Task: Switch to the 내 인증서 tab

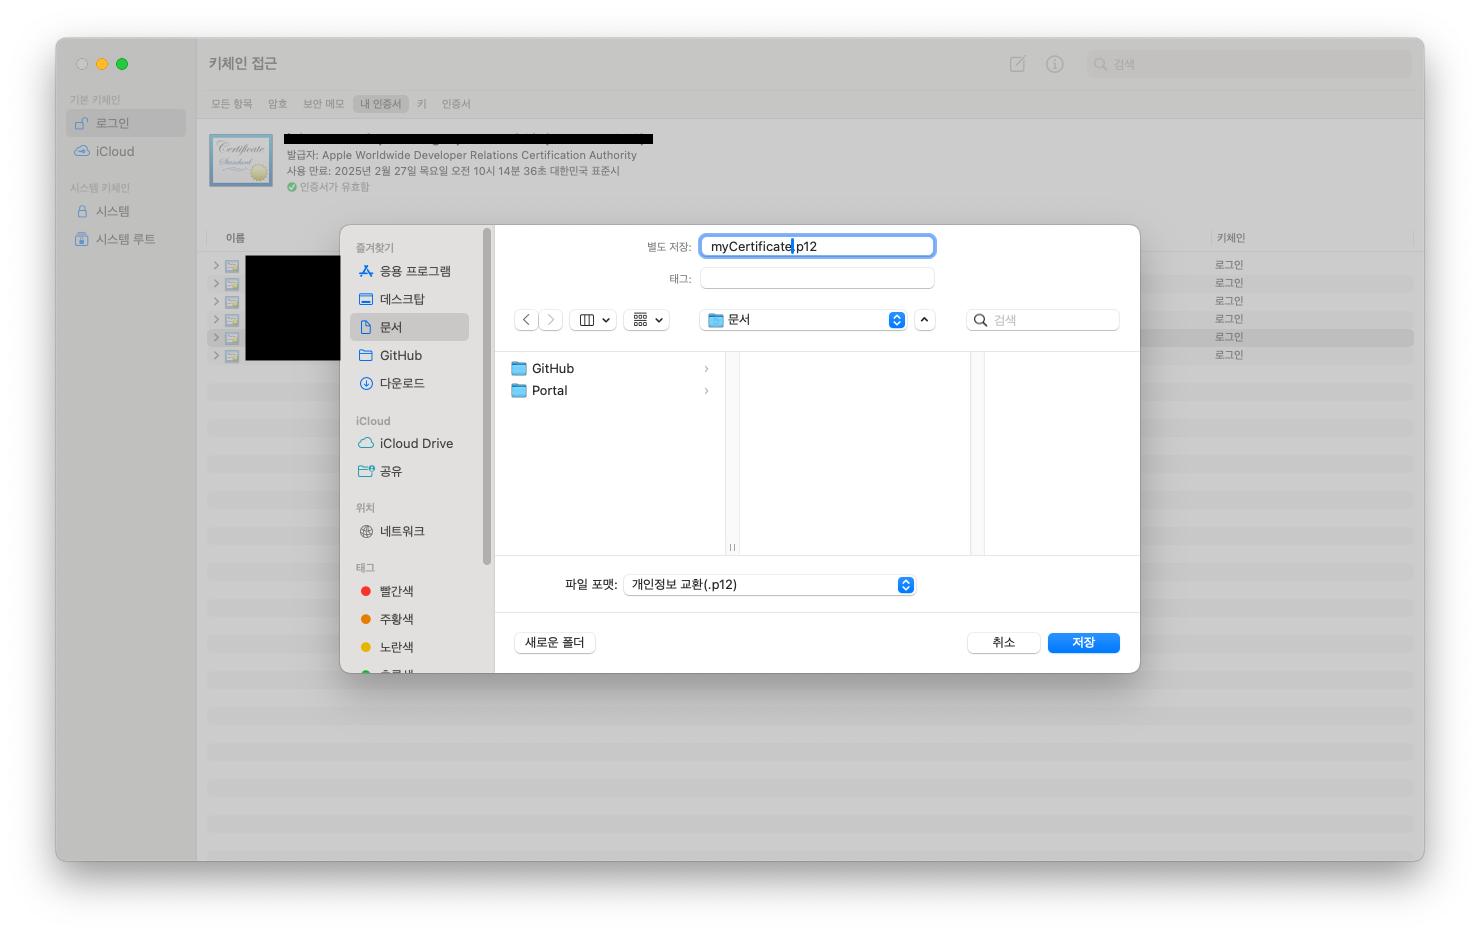Action: point(381,104)
